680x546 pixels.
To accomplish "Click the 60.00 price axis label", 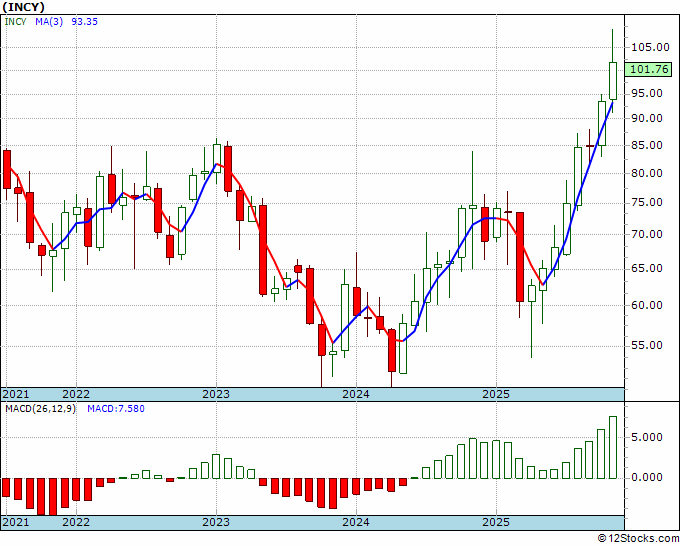I will [647, 305].
